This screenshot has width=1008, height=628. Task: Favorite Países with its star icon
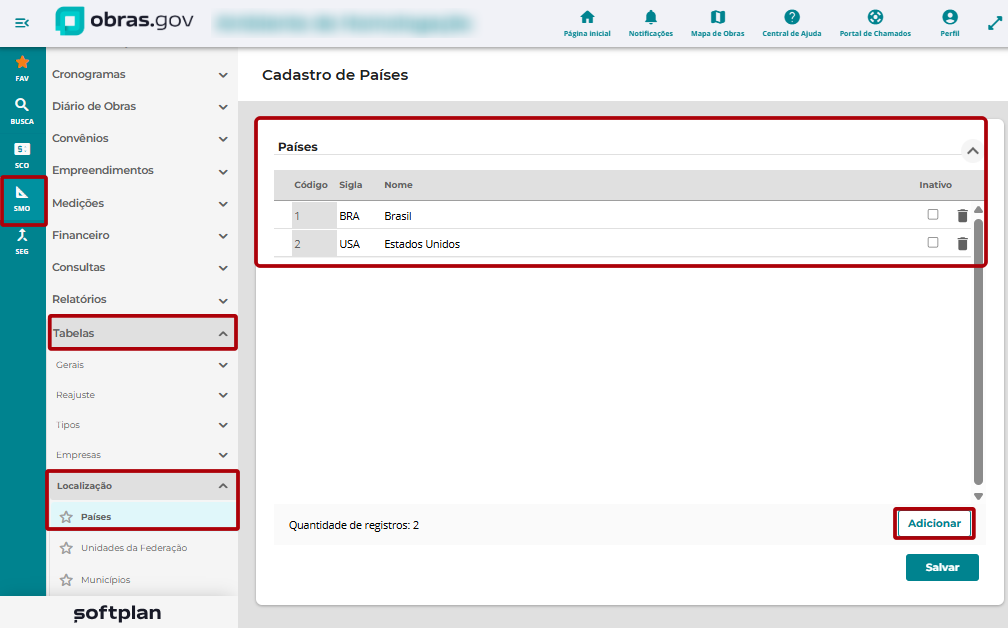click(66, 517)
